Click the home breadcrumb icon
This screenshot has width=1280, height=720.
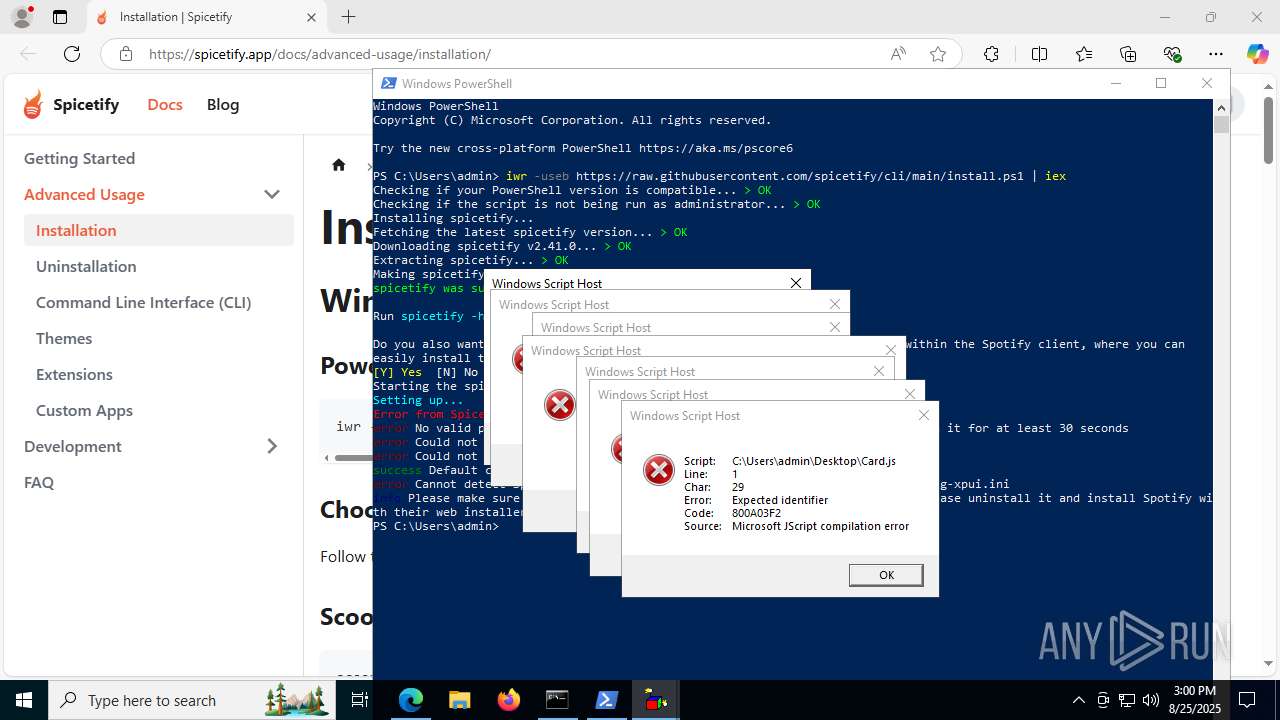pyautogui.click(x=339, y=165)
